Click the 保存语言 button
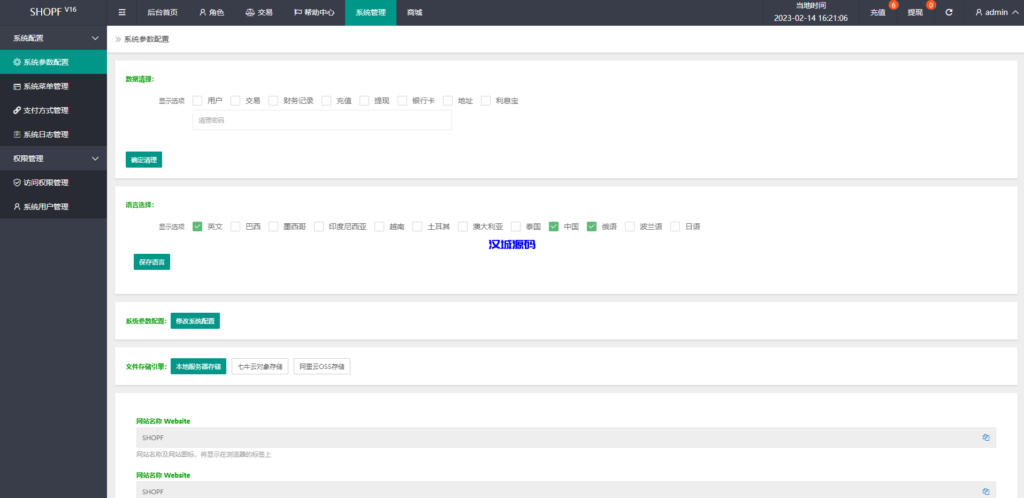 click(152, 262)
